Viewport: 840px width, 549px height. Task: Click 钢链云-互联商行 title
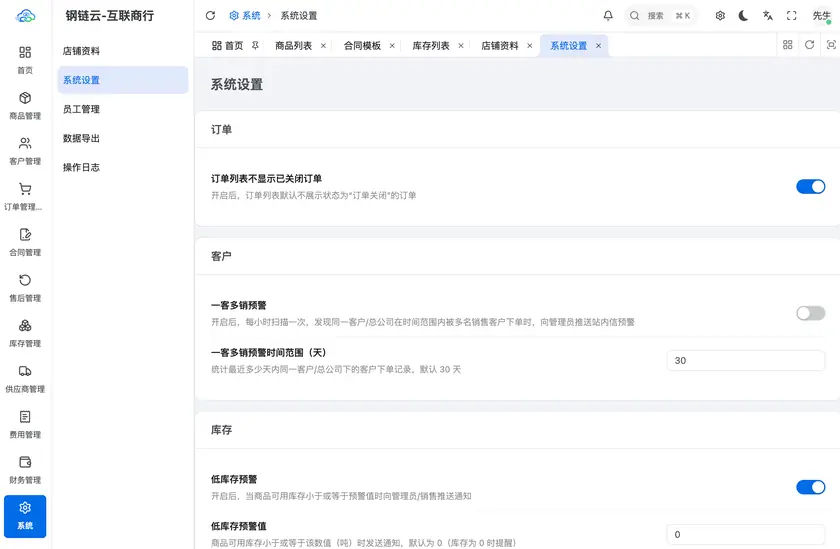(x=110, y=16)
